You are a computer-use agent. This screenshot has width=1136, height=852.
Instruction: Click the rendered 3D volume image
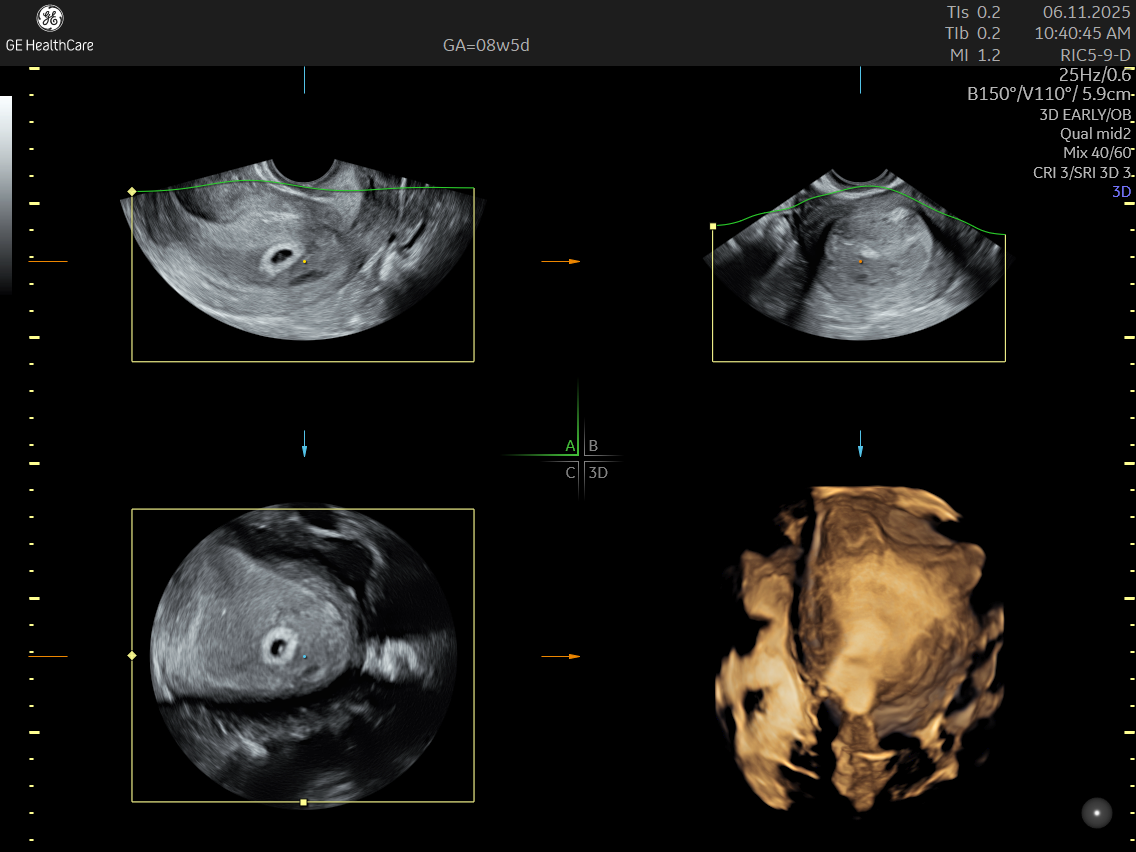click(860, 640)
